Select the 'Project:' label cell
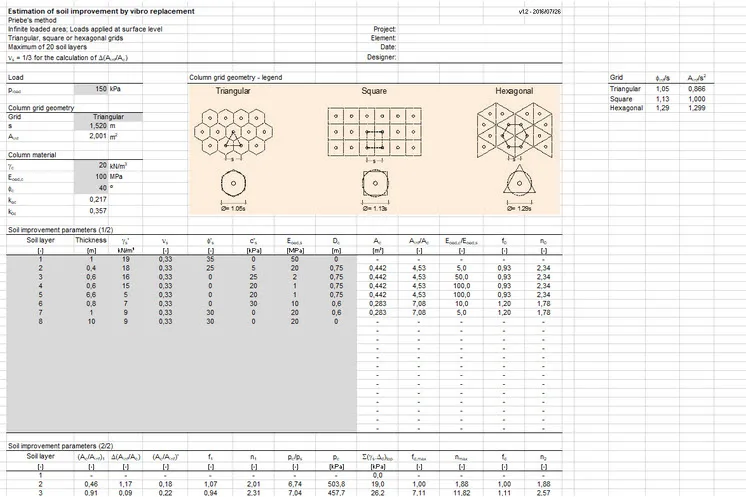The height and width of the screenshot is (497, 746). click(384, 29)
